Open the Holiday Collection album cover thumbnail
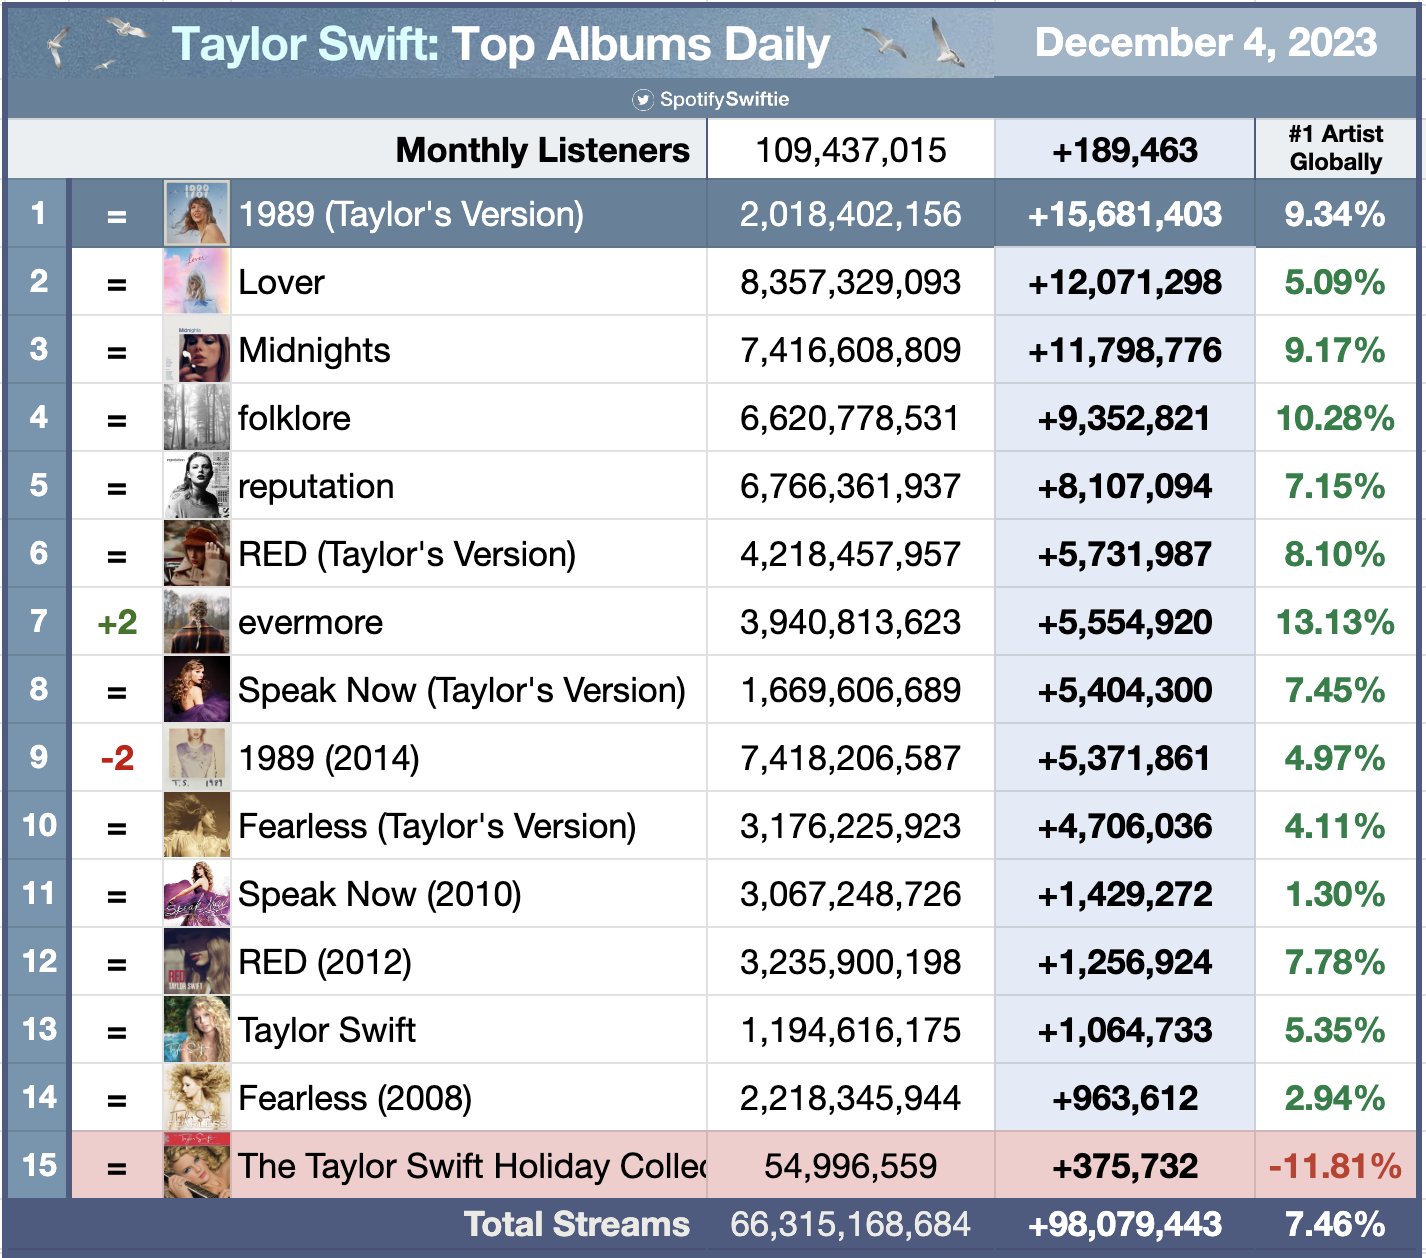Image resolution: width=1426 pixels, height=1258 pixels. pos(197,1166)
